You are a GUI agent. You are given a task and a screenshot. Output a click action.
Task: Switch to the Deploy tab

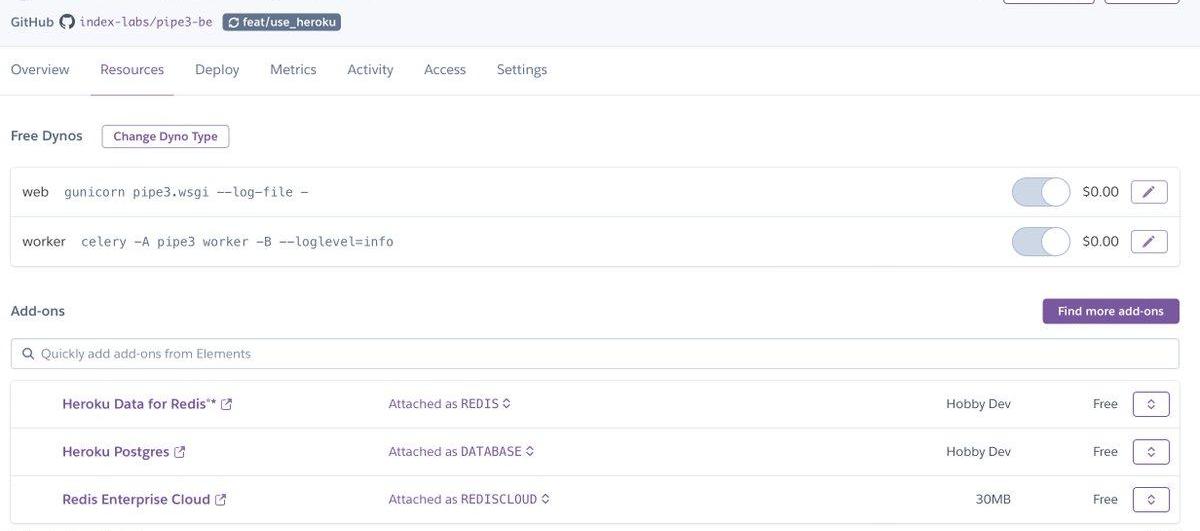217,70
